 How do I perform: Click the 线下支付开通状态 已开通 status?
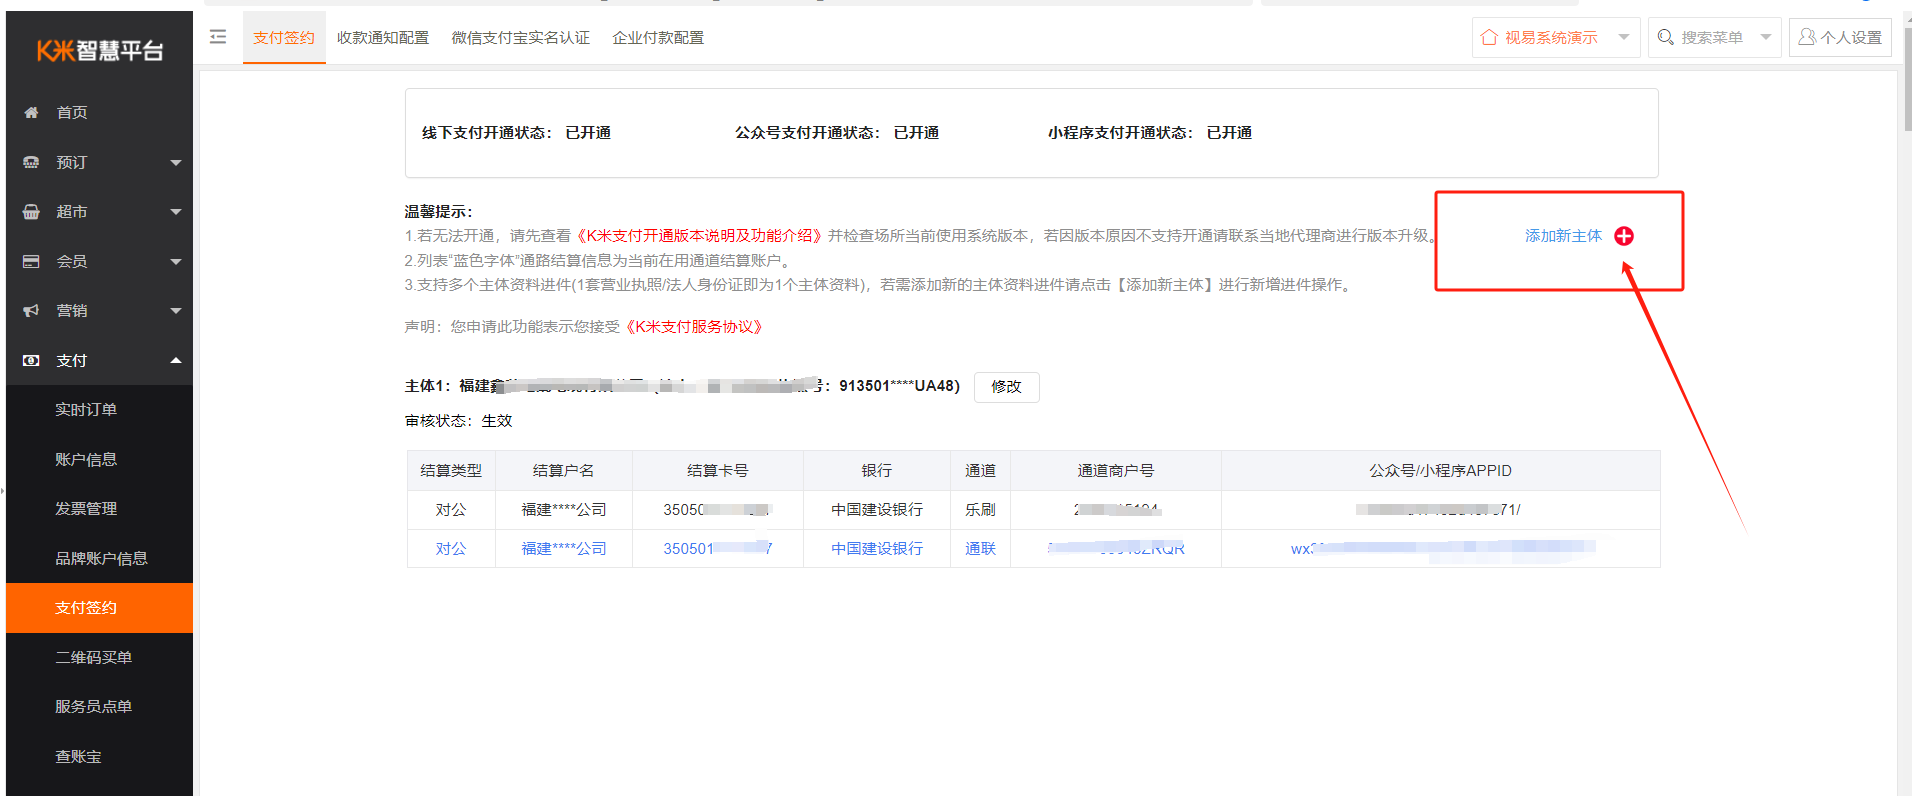coord(516,133)
